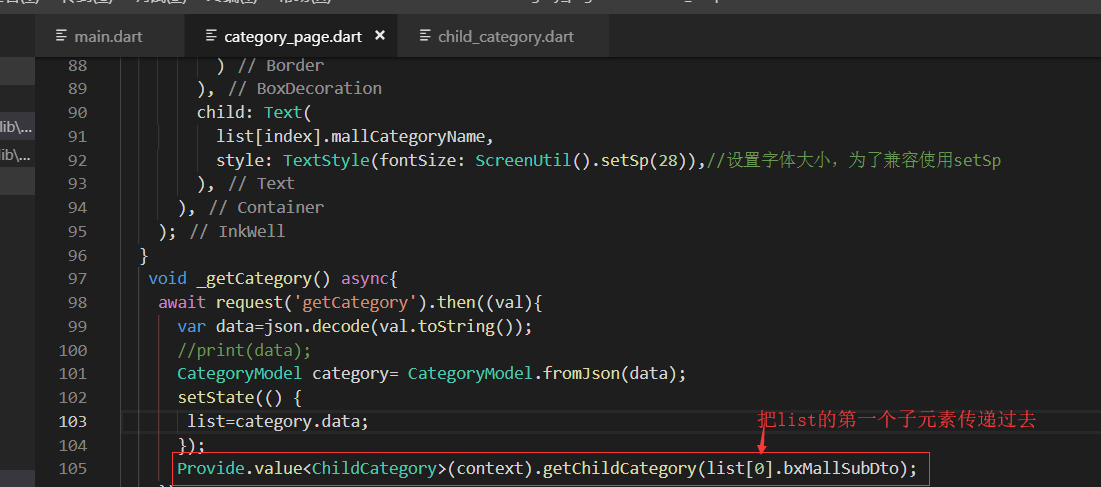The image size is (1101, 487).
Task: Switch to the main.dart tab
Action: point(110,36)
